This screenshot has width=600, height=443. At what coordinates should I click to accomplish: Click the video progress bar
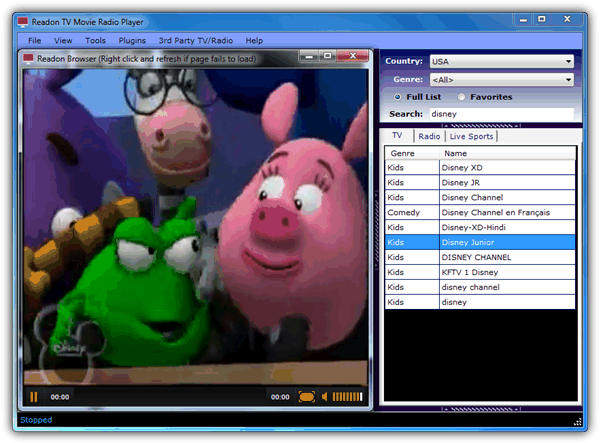tap(170, 397)
